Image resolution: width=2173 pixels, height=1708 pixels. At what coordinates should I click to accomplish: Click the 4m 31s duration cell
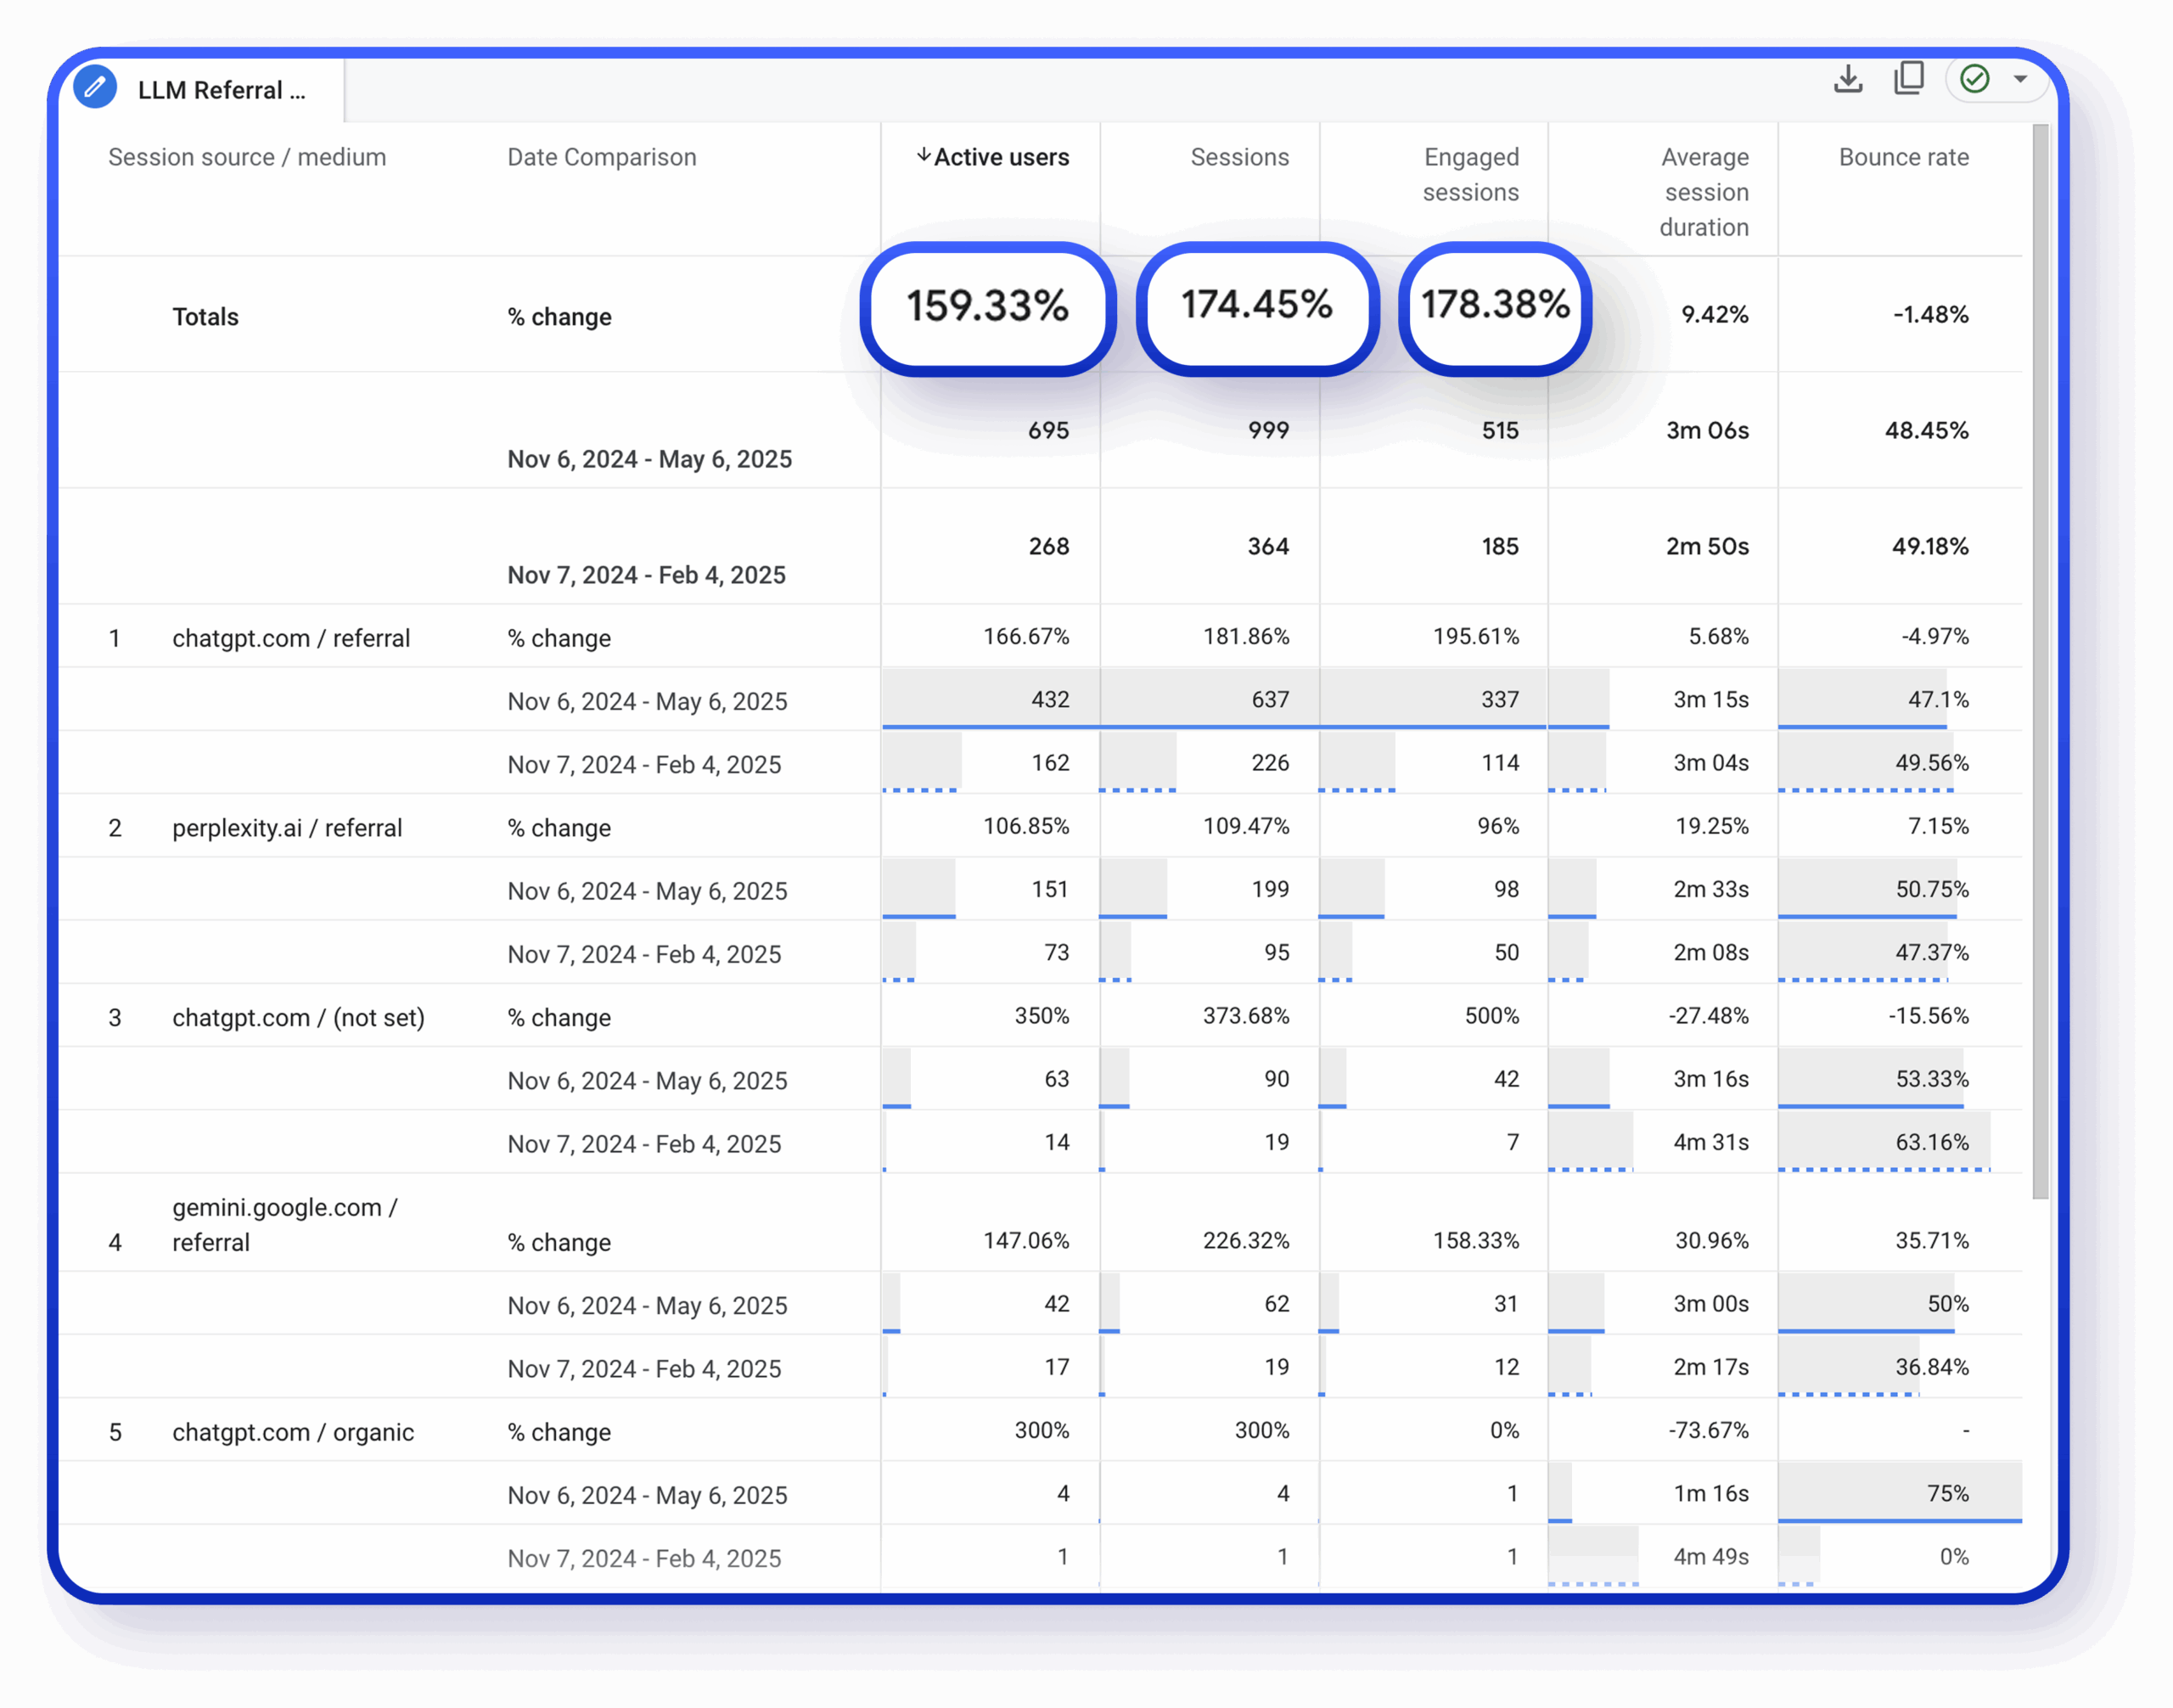pyautogui.click(x=1711, y=1143)
